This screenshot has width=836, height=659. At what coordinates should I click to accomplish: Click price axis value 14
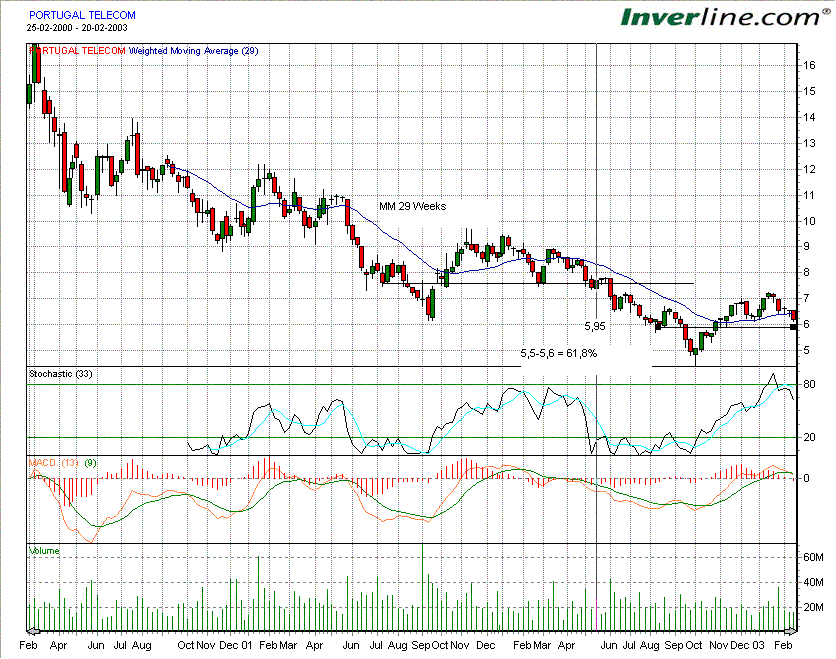[809, 117]
